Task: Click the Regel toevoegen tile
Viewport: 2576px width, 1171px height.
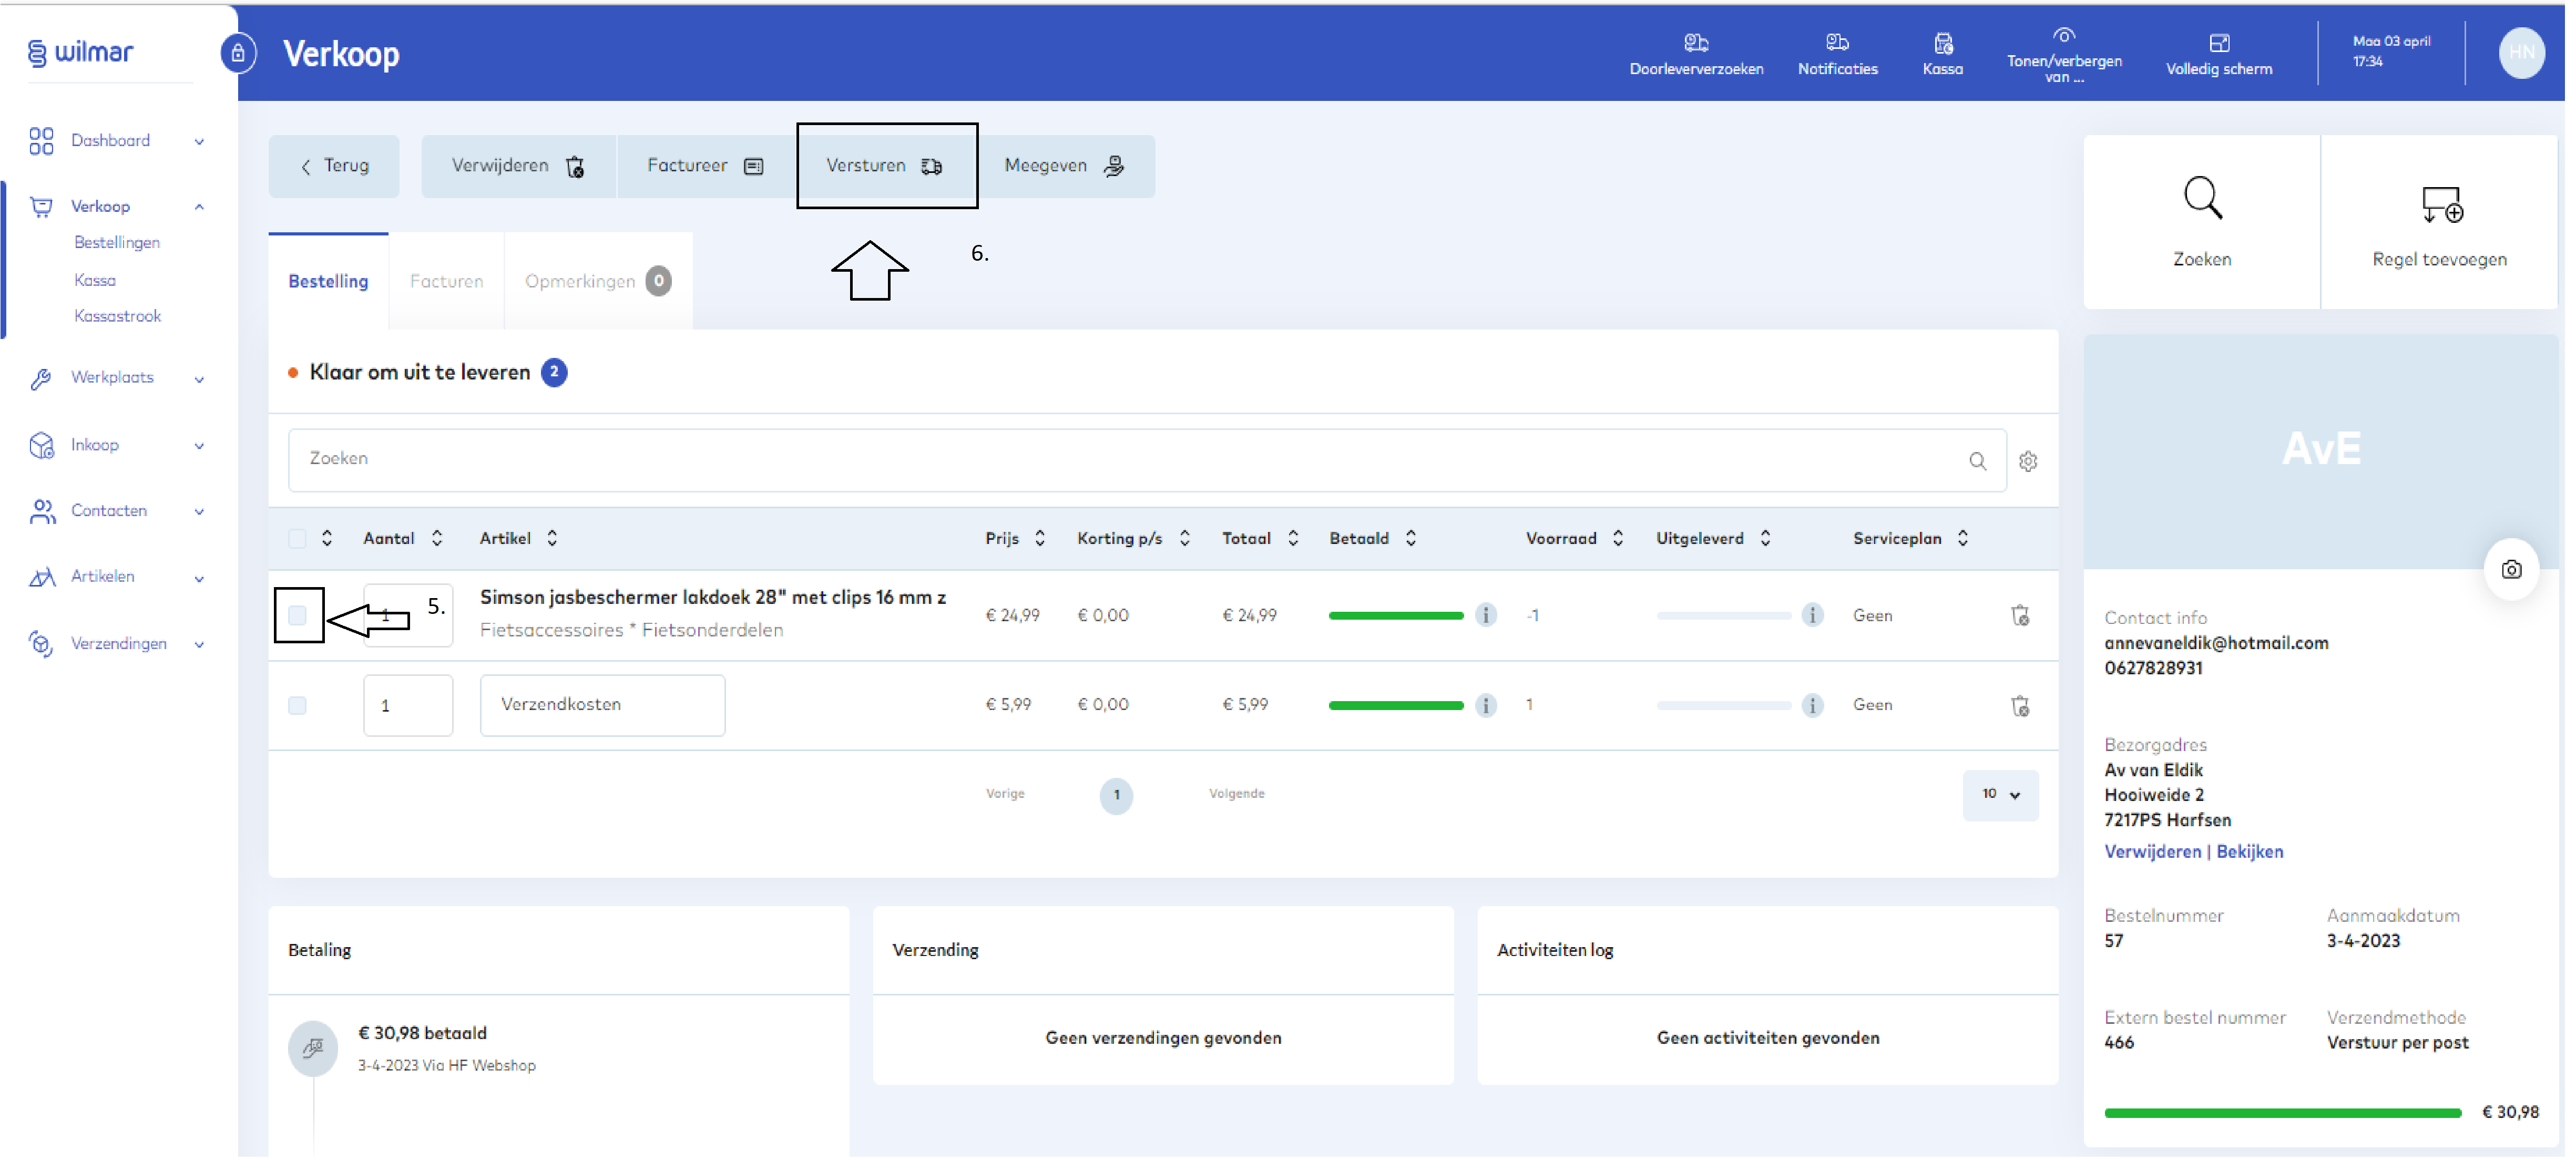Action: [2450, 223]
